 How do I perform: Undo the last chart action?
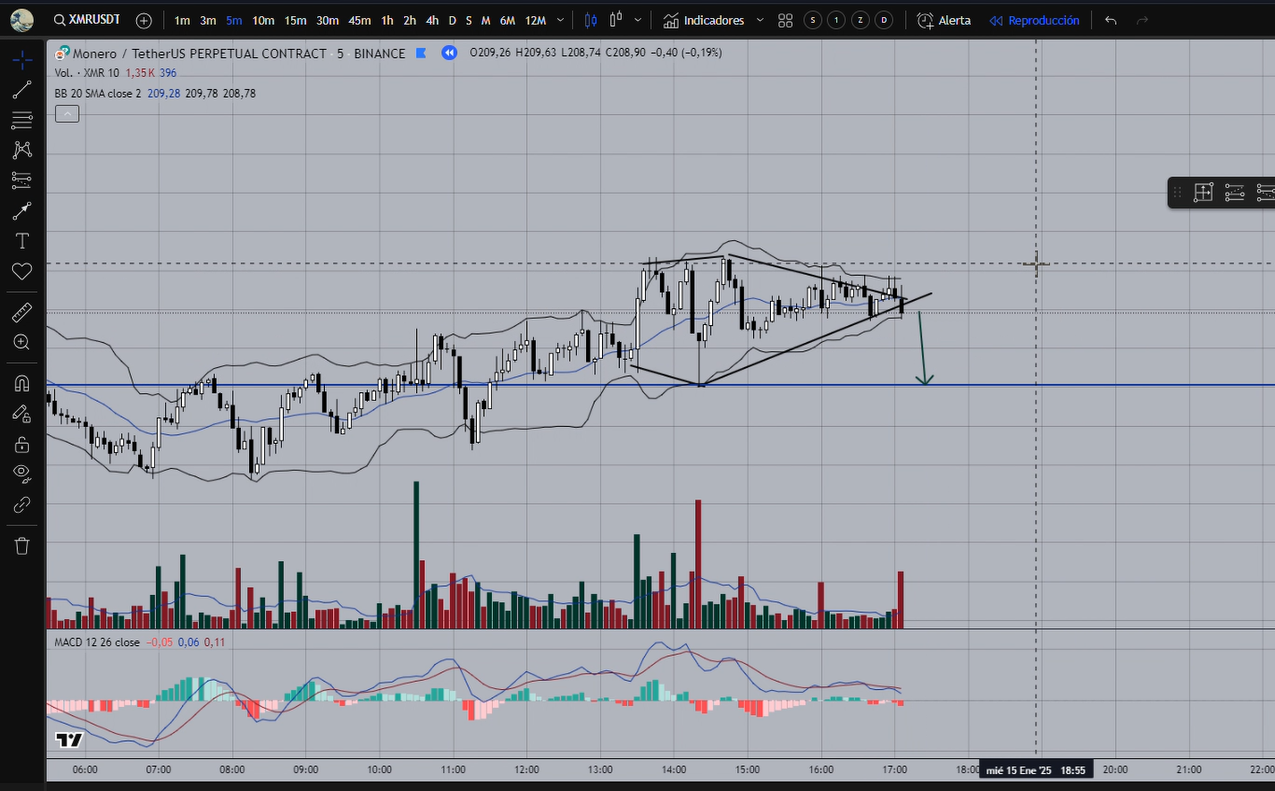(x=1110, y=20)
